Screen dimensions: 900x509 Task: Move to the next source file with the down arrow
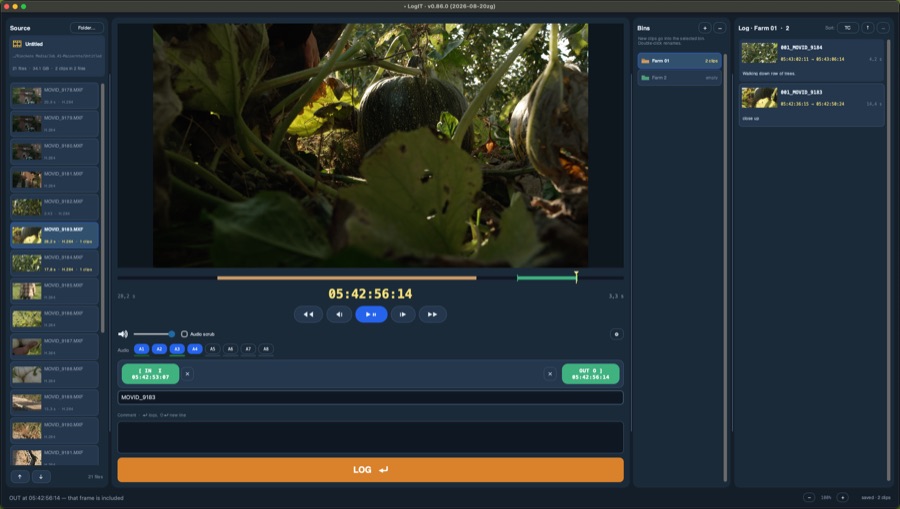click(41, 477)
